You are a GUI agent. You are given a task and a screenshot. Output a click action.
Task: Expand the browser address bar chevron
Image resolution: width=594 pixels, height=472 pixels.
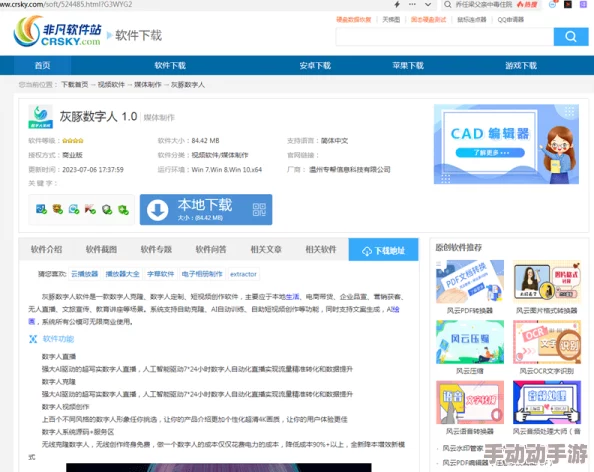point(428,5)
